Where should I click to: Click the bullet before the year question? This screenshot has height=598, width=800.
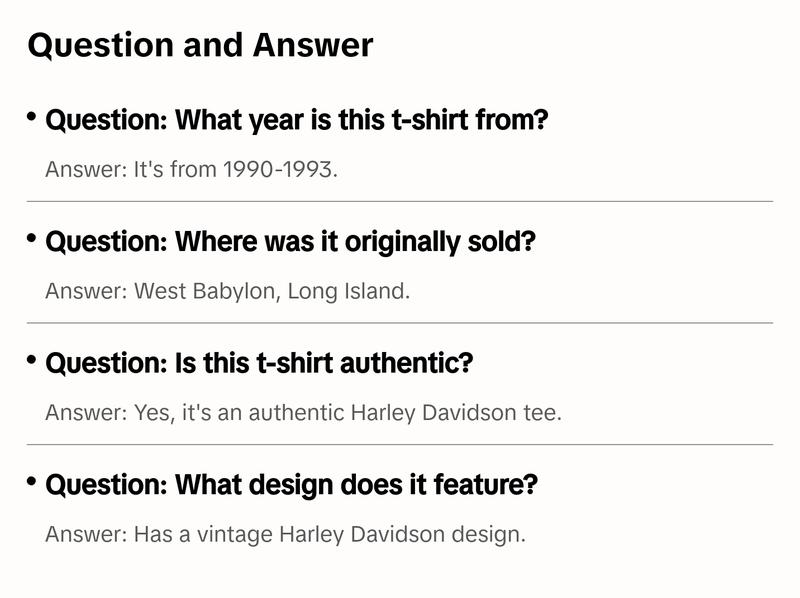(33, 118)
